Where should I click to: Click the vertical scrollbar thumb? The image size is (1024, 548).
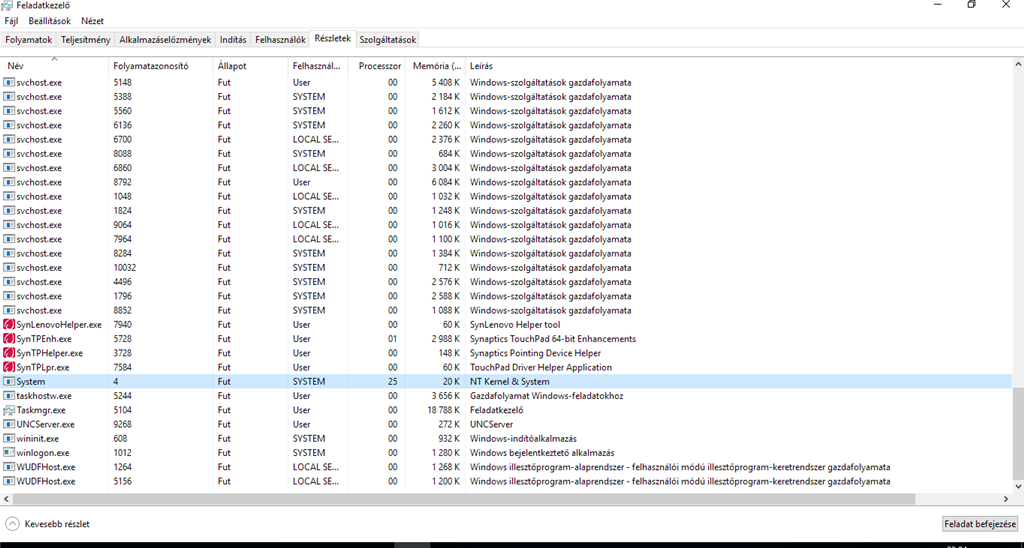tap(1017, 432)
